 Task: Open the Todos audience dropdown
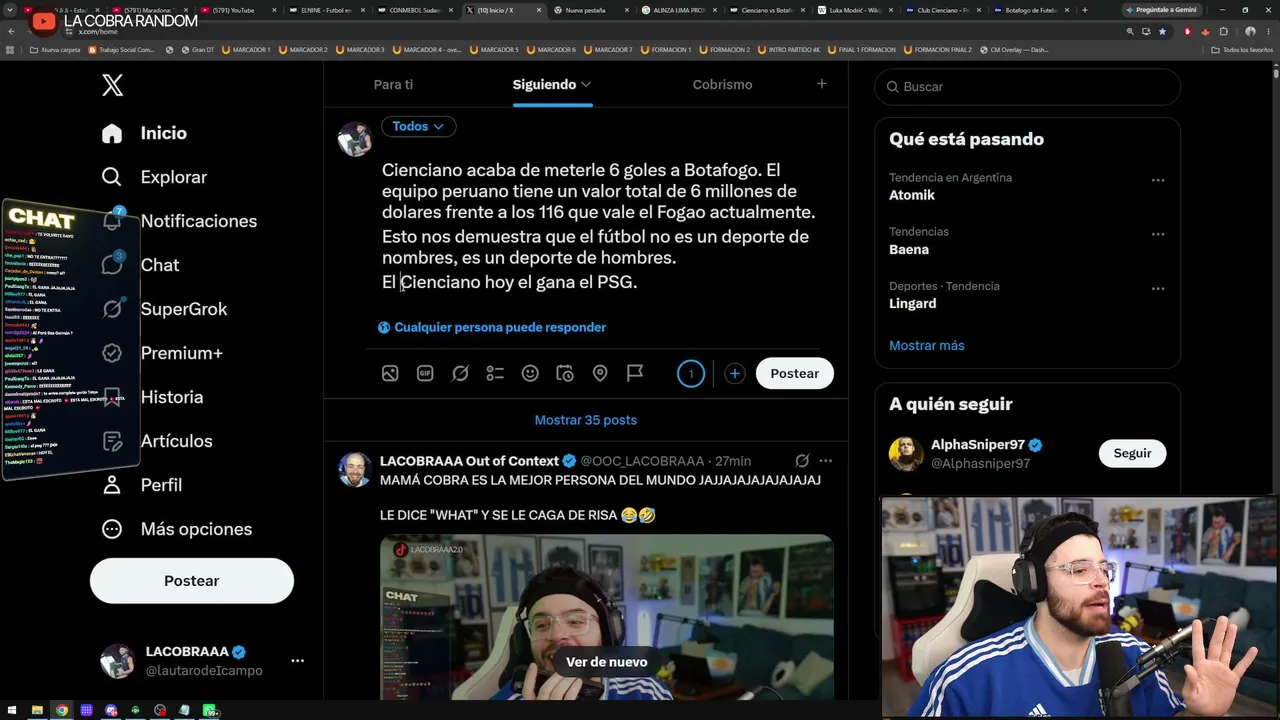point(418,126)
